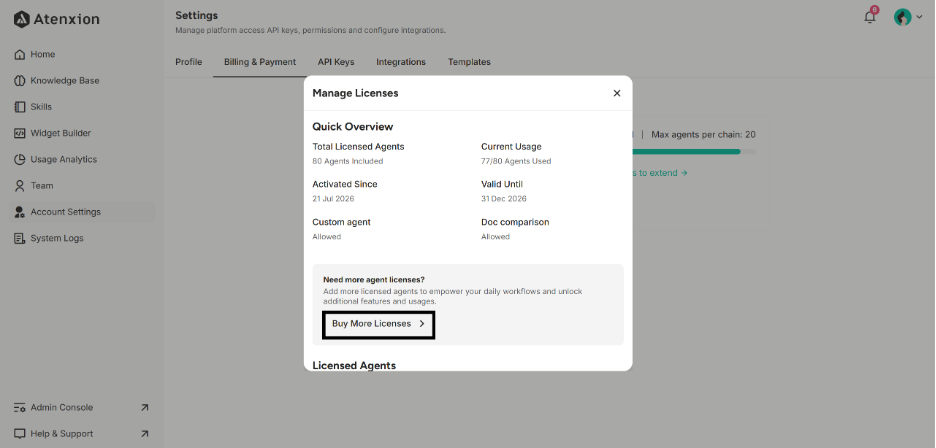Click the chevron in Buy More Licenses
The image size is (936, 448).
click(x=421, y=324)
